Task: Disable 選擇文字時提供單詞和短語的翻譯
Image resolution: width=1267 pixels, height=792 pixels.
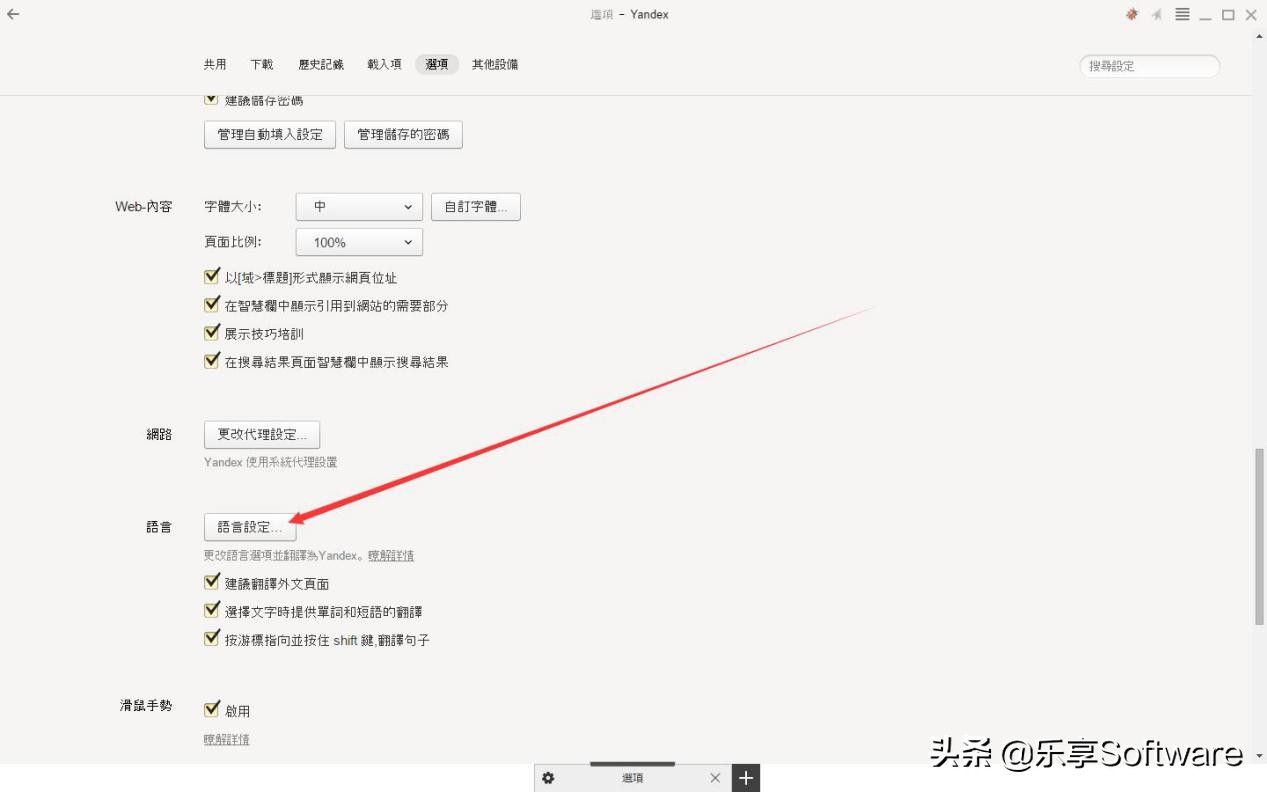Action: pyautogui.click(x=211, y=610)
